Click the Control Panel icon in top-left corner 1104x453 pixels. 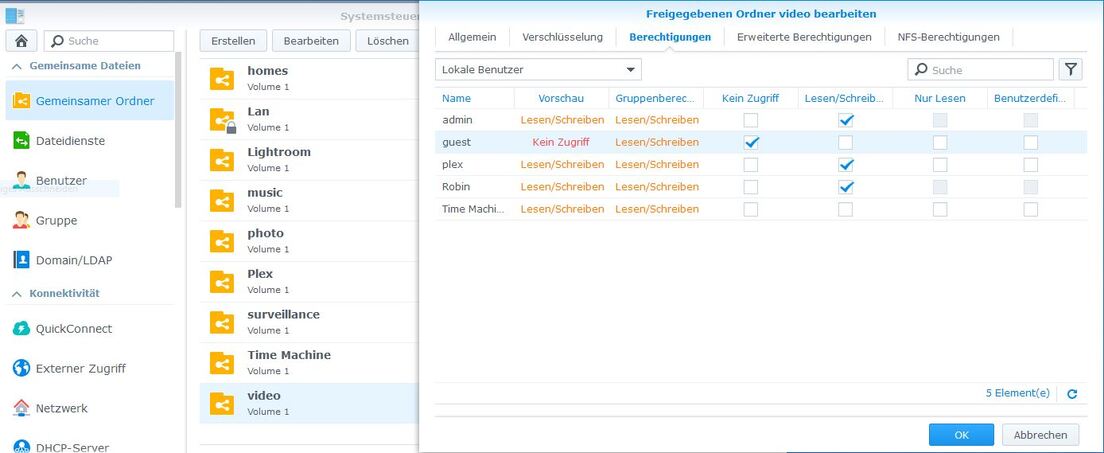14,15
